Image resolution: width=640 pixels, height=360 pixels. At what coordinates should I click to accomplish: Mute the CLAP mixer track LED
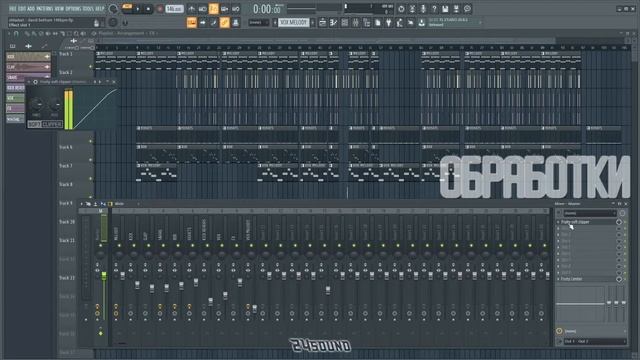tap(148, 245)
